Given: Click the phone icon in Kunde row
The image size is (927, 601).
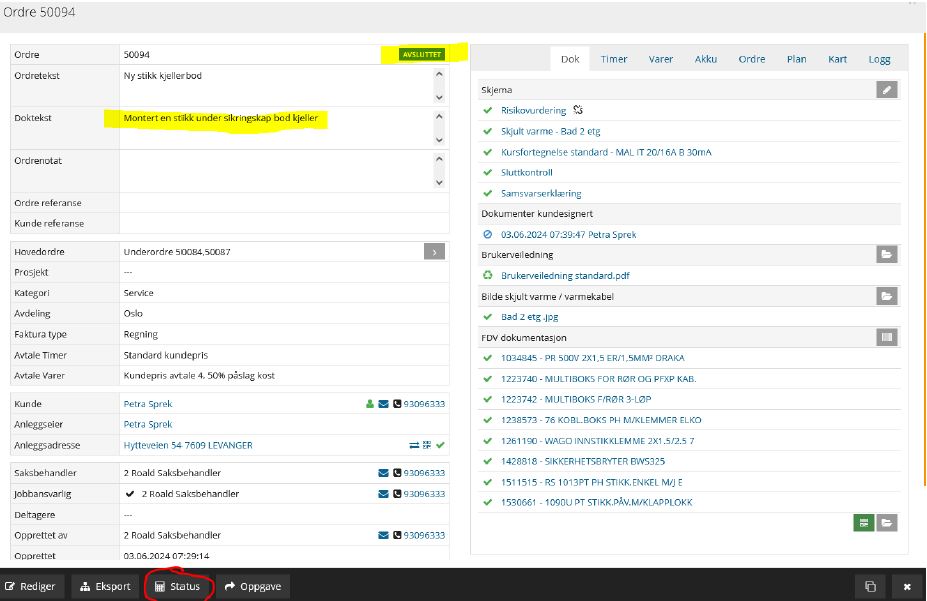Looking at the screenshot, I should coord(397,404).
